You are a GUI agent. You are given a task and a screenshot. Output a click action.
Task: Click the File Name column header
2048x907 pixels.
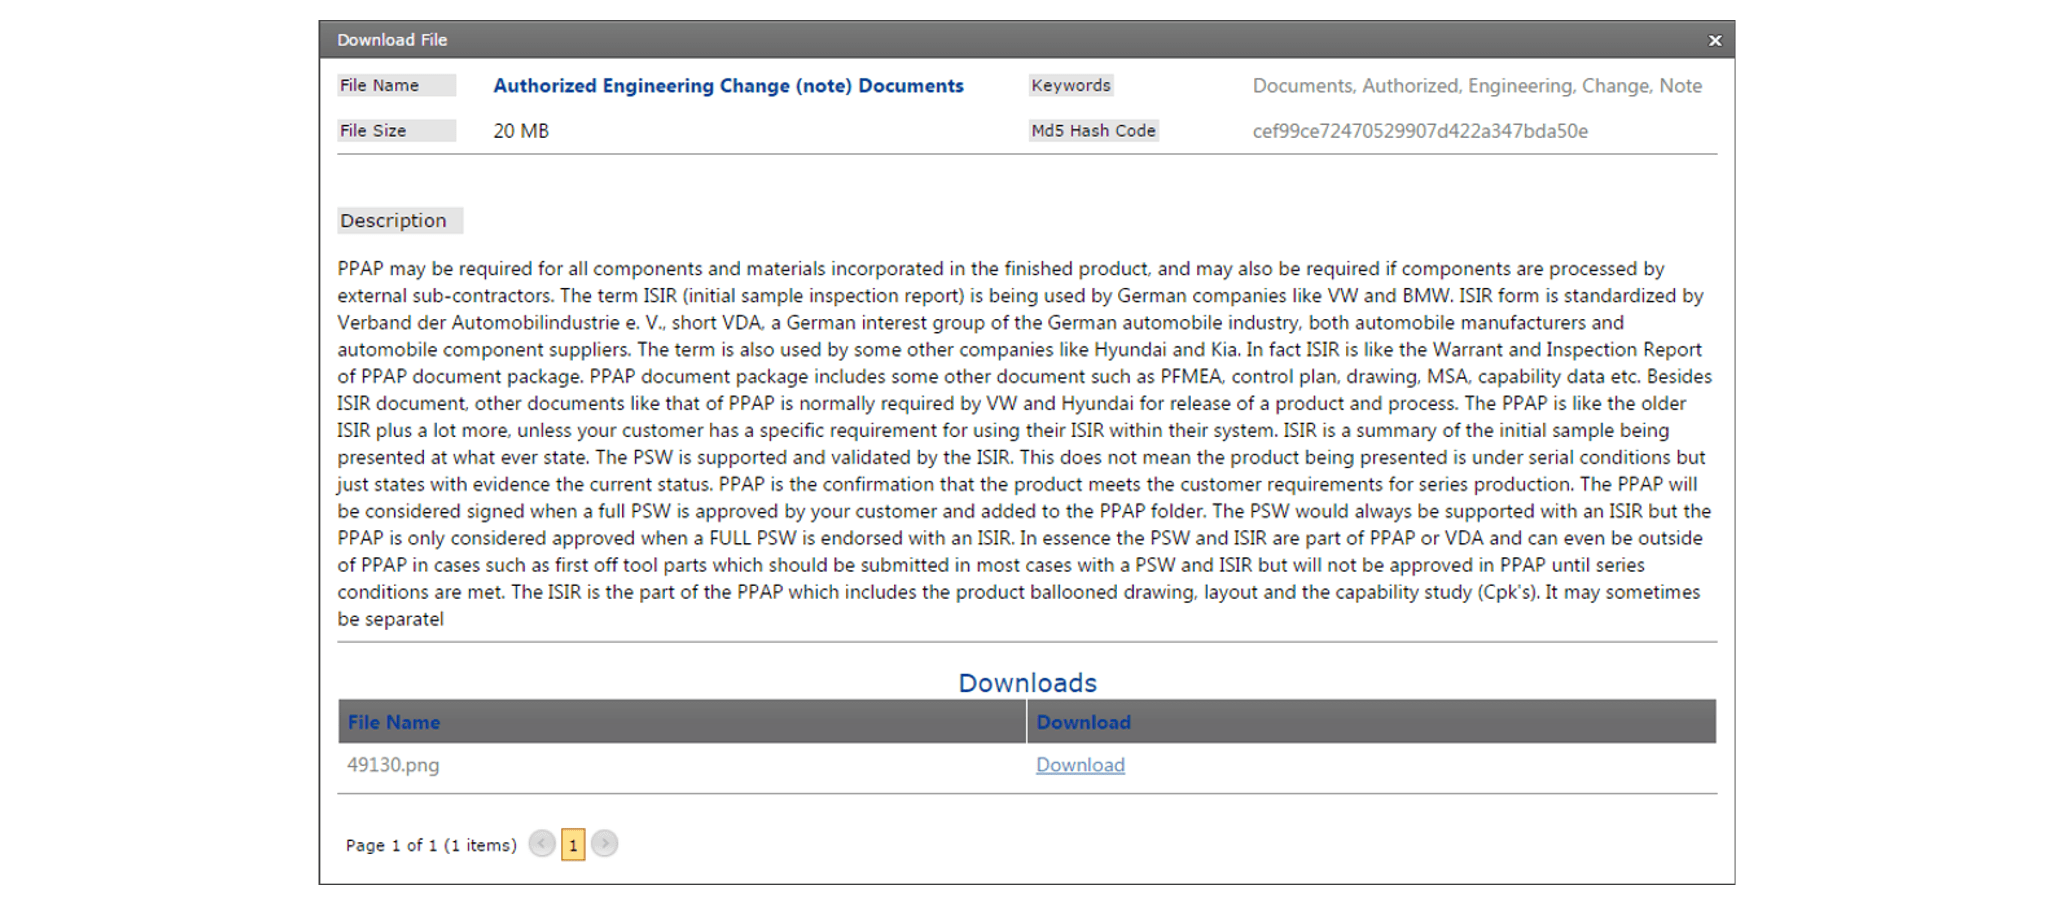tap(682, 722)
